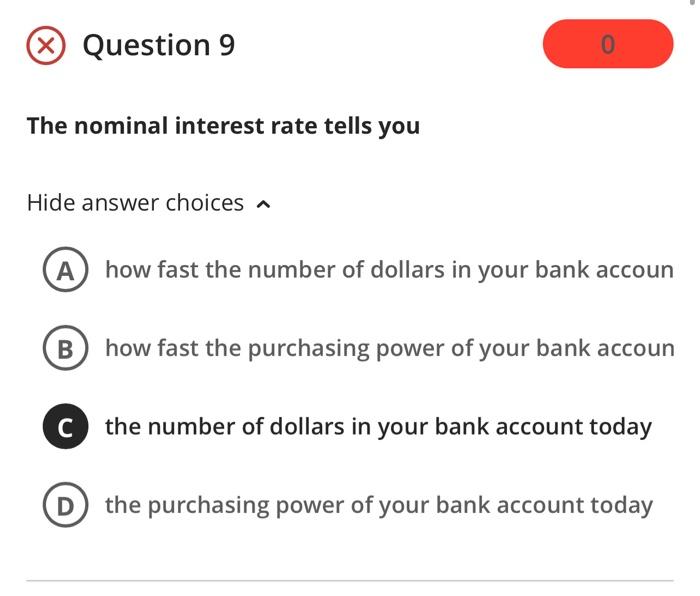This screenshot has height=596, width=700.
Task: Select "the number of dollars in your bank account today"
Action: pos(378,427)
